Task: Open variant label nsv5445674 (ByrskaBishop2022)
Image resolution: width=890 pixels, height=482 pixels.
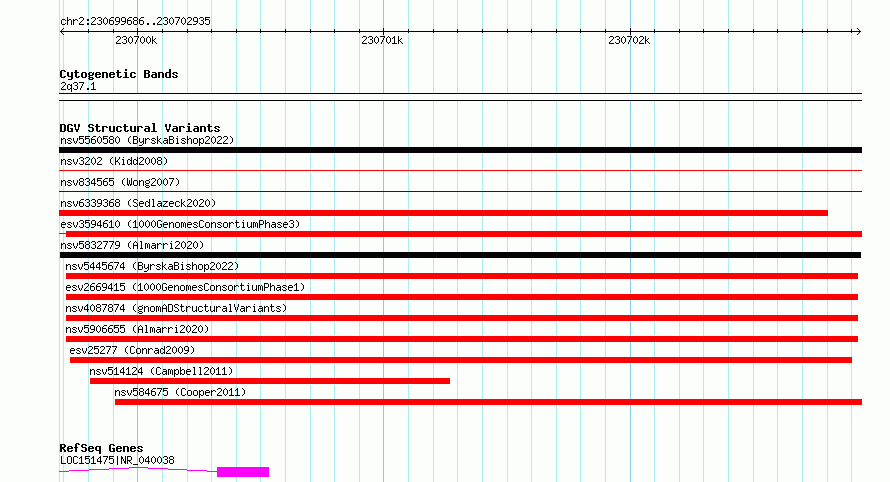Action: [152, 266]
